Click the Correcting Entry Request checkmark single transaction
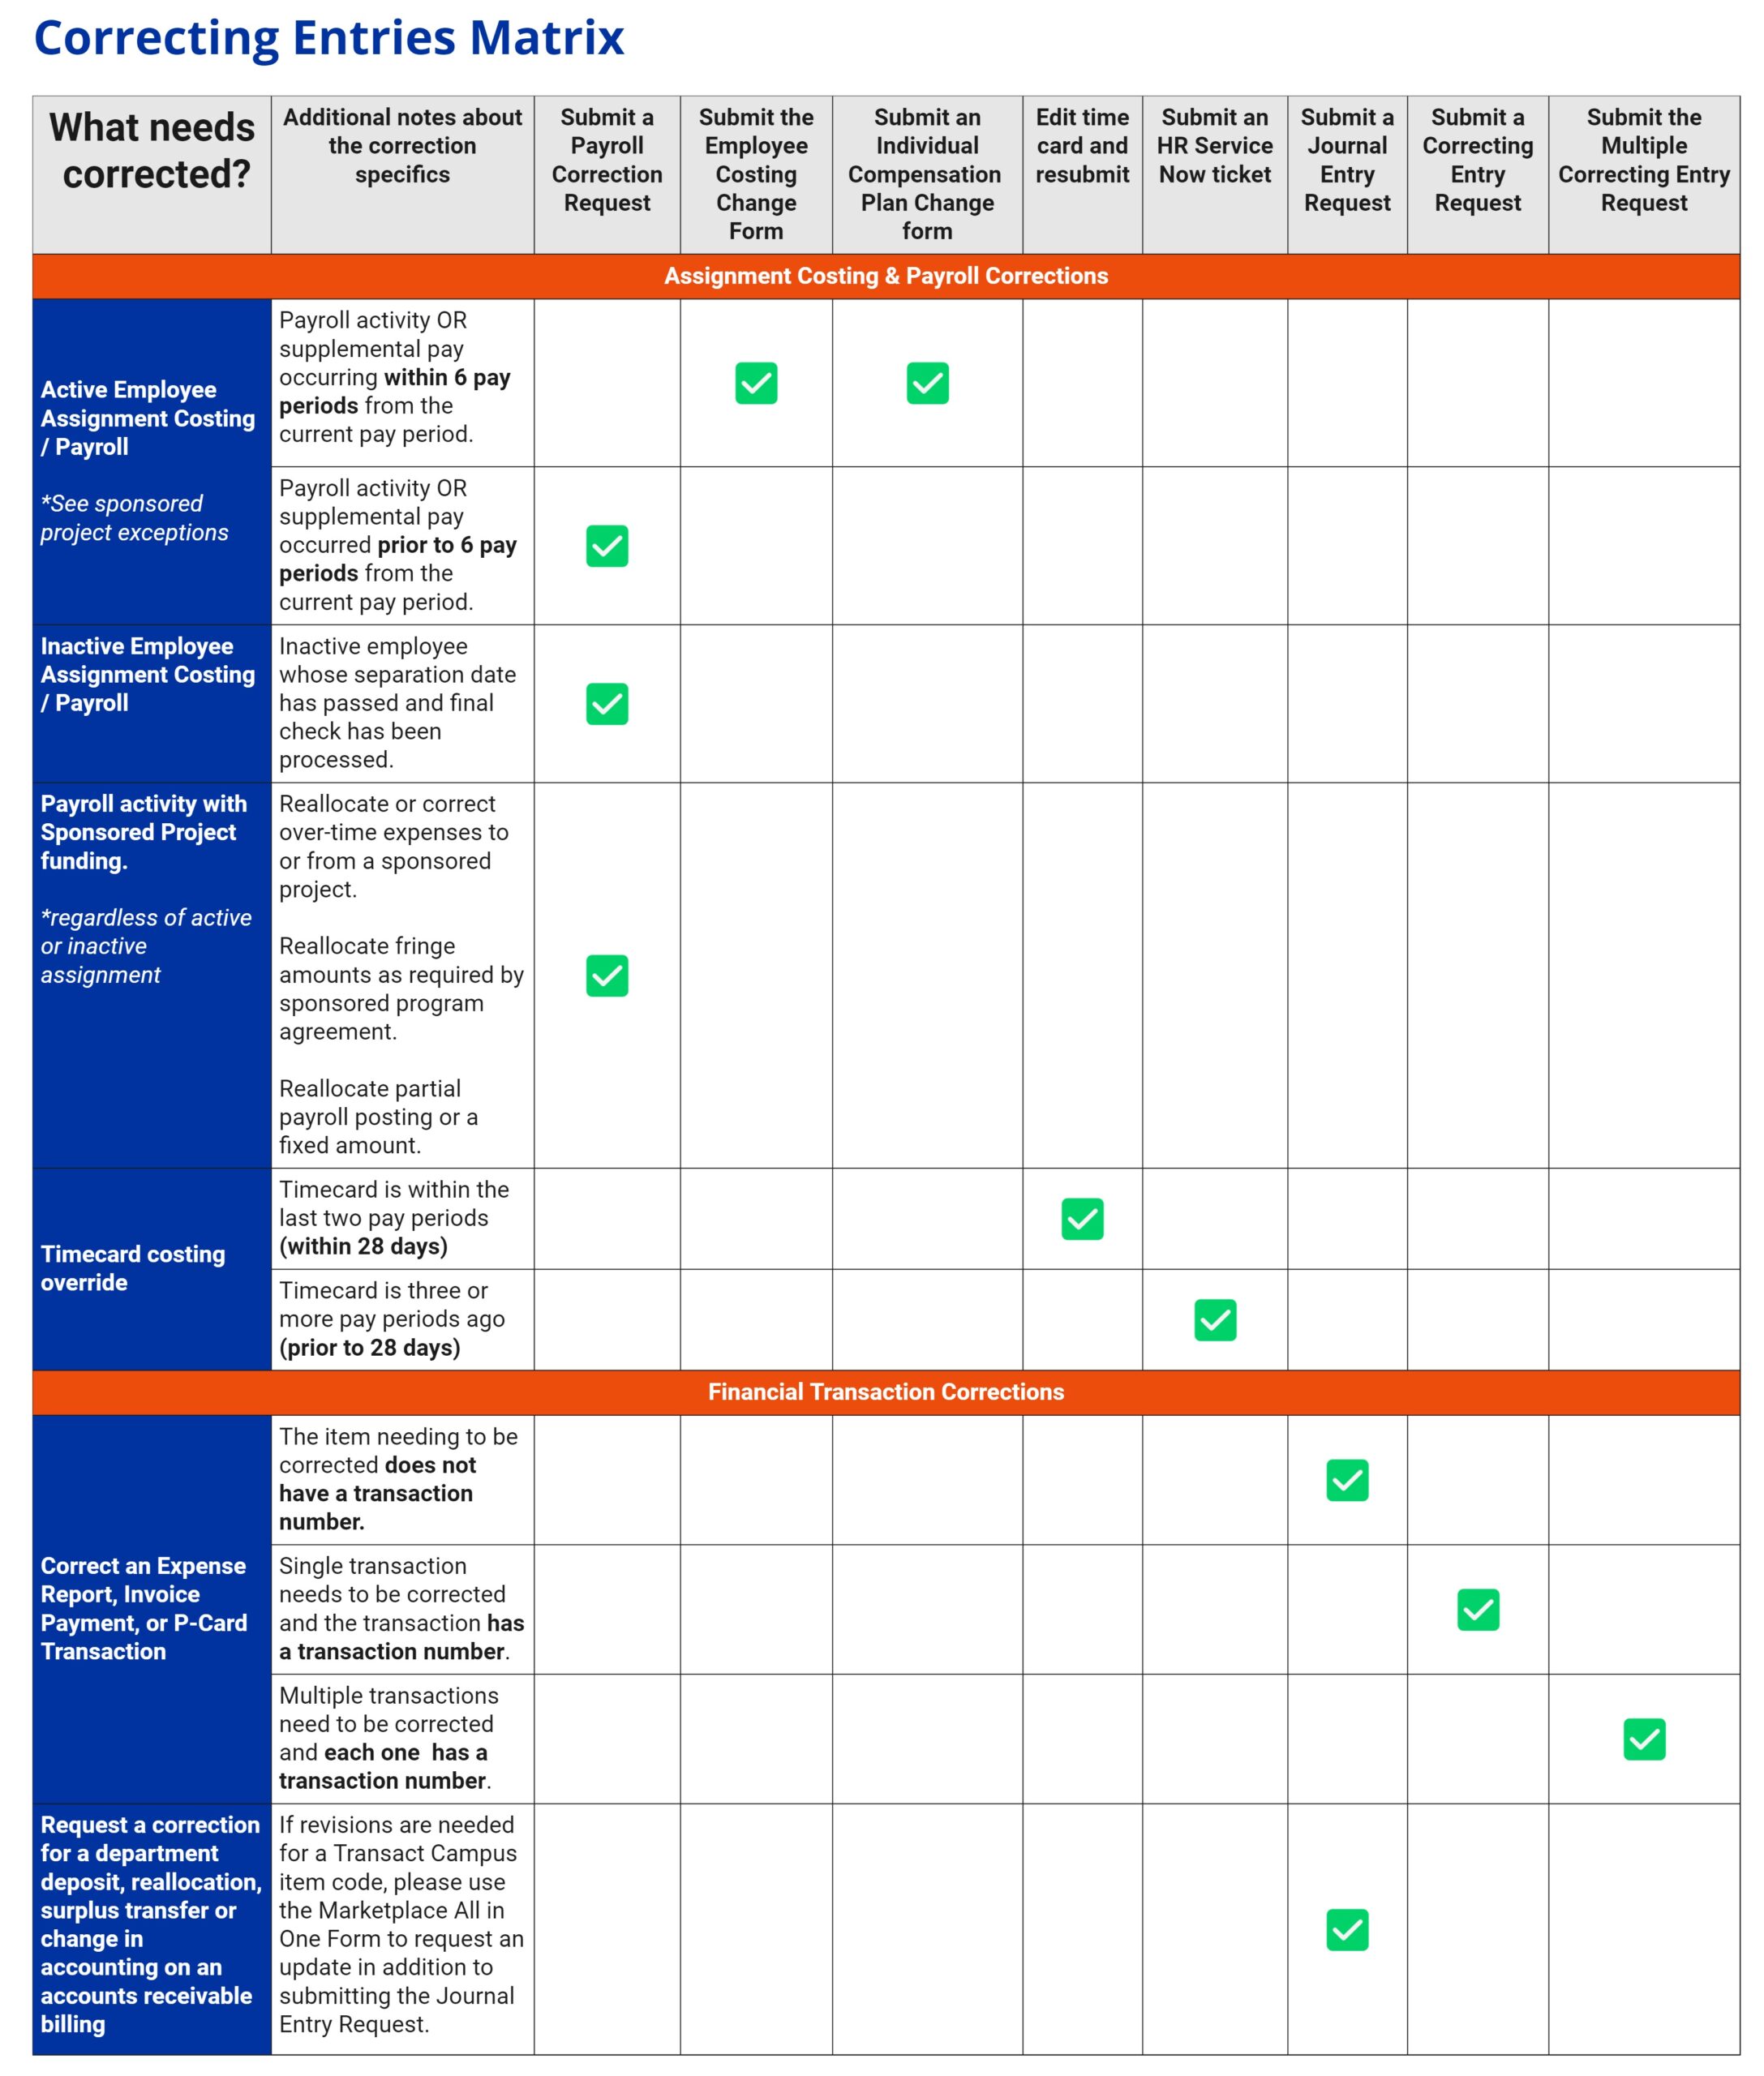This screenshot has height=2076, width=1764. tap(1475, 1595)
